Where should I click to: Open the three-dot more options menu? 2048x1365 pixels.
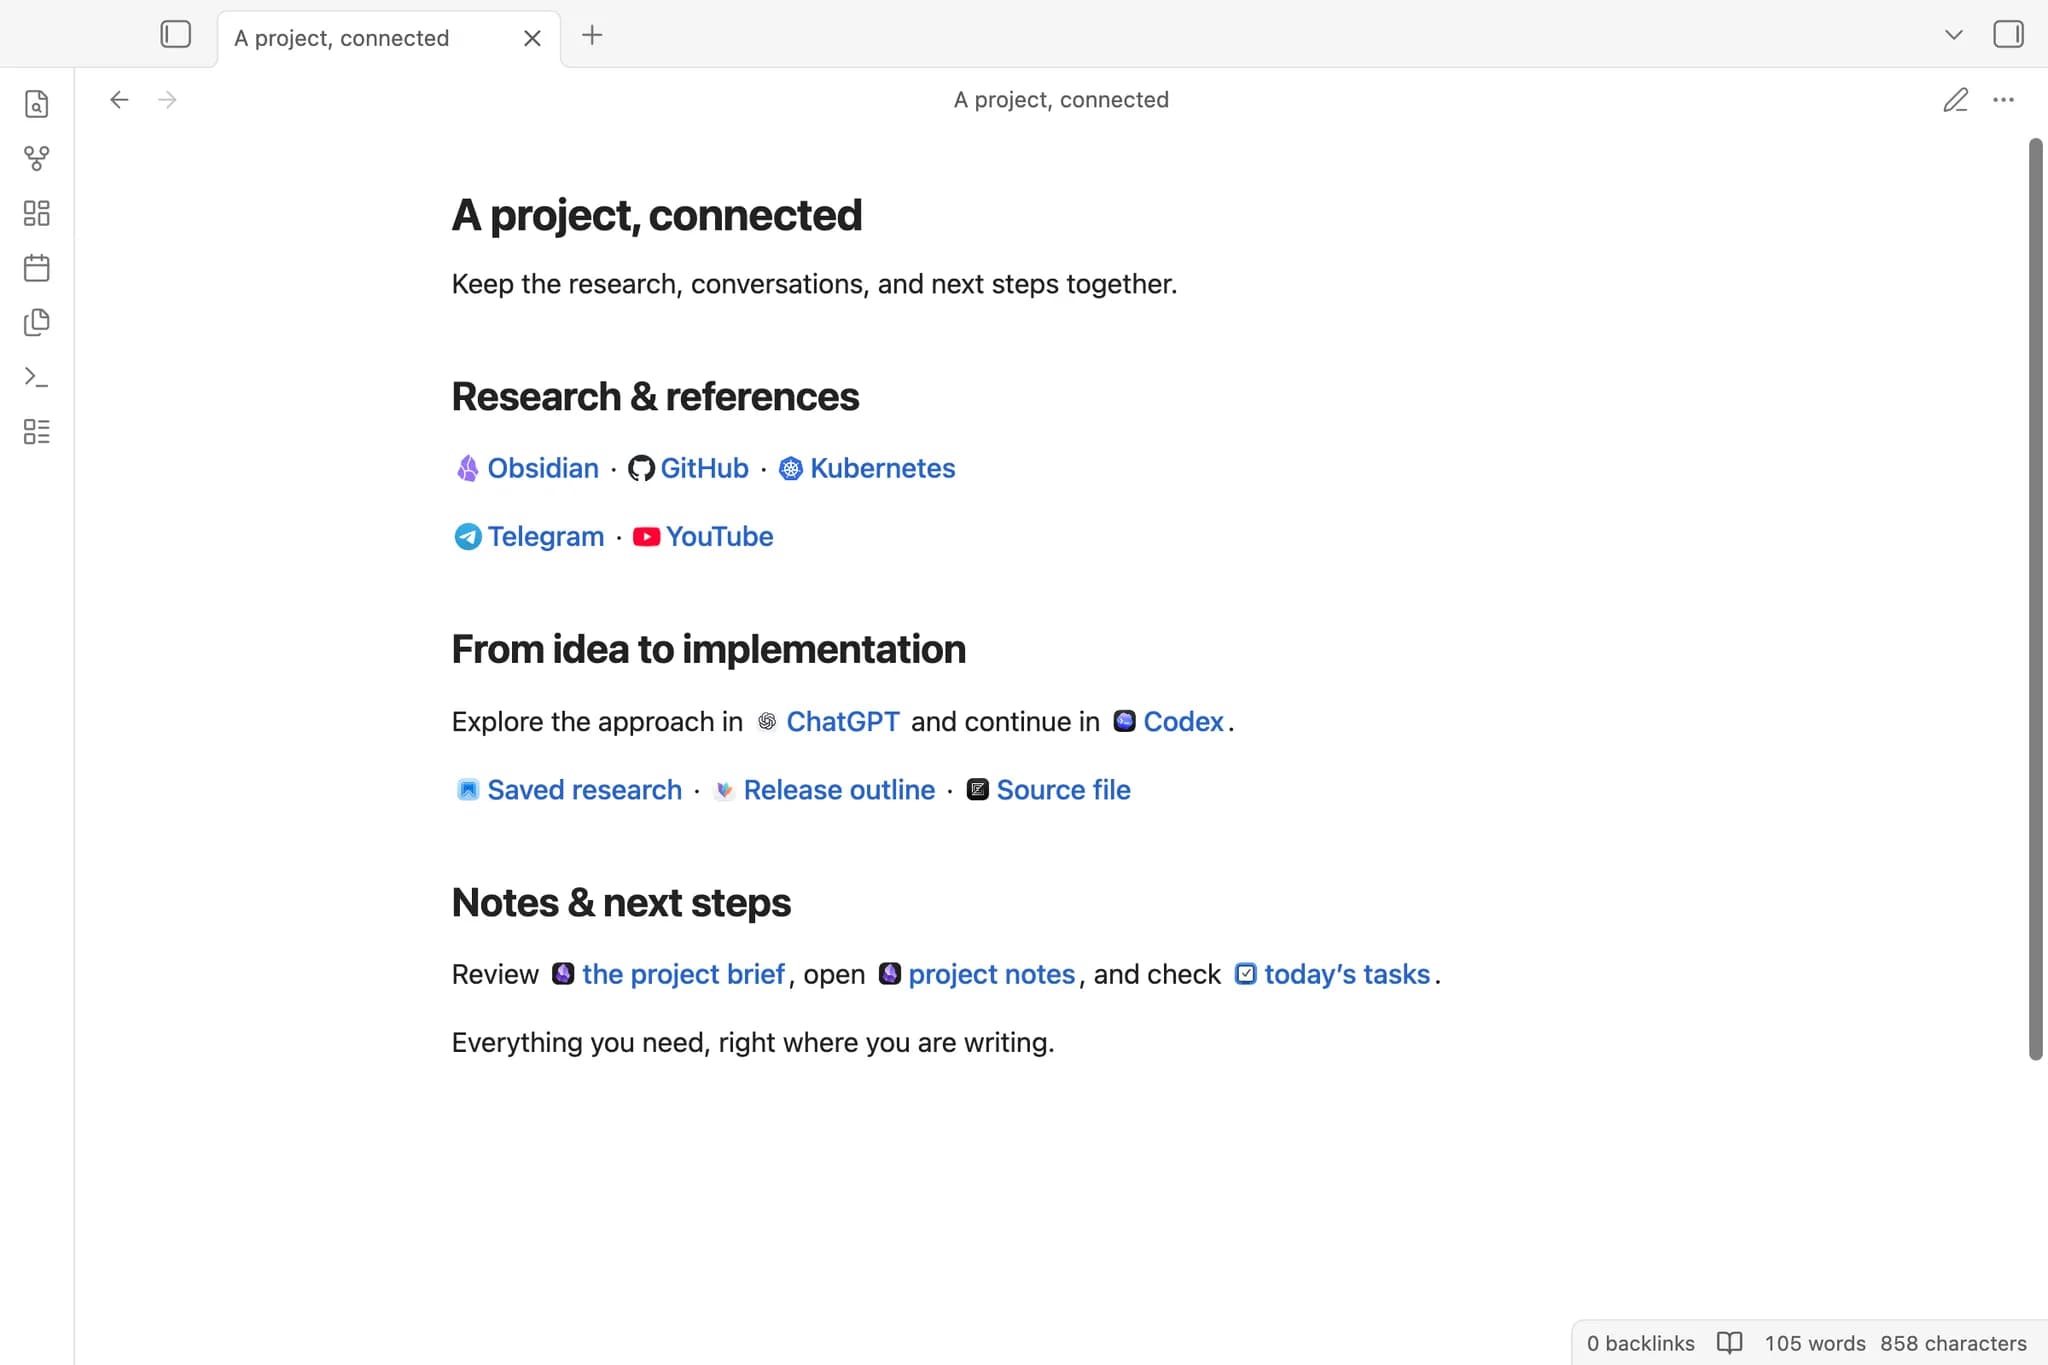[2004, 100]
